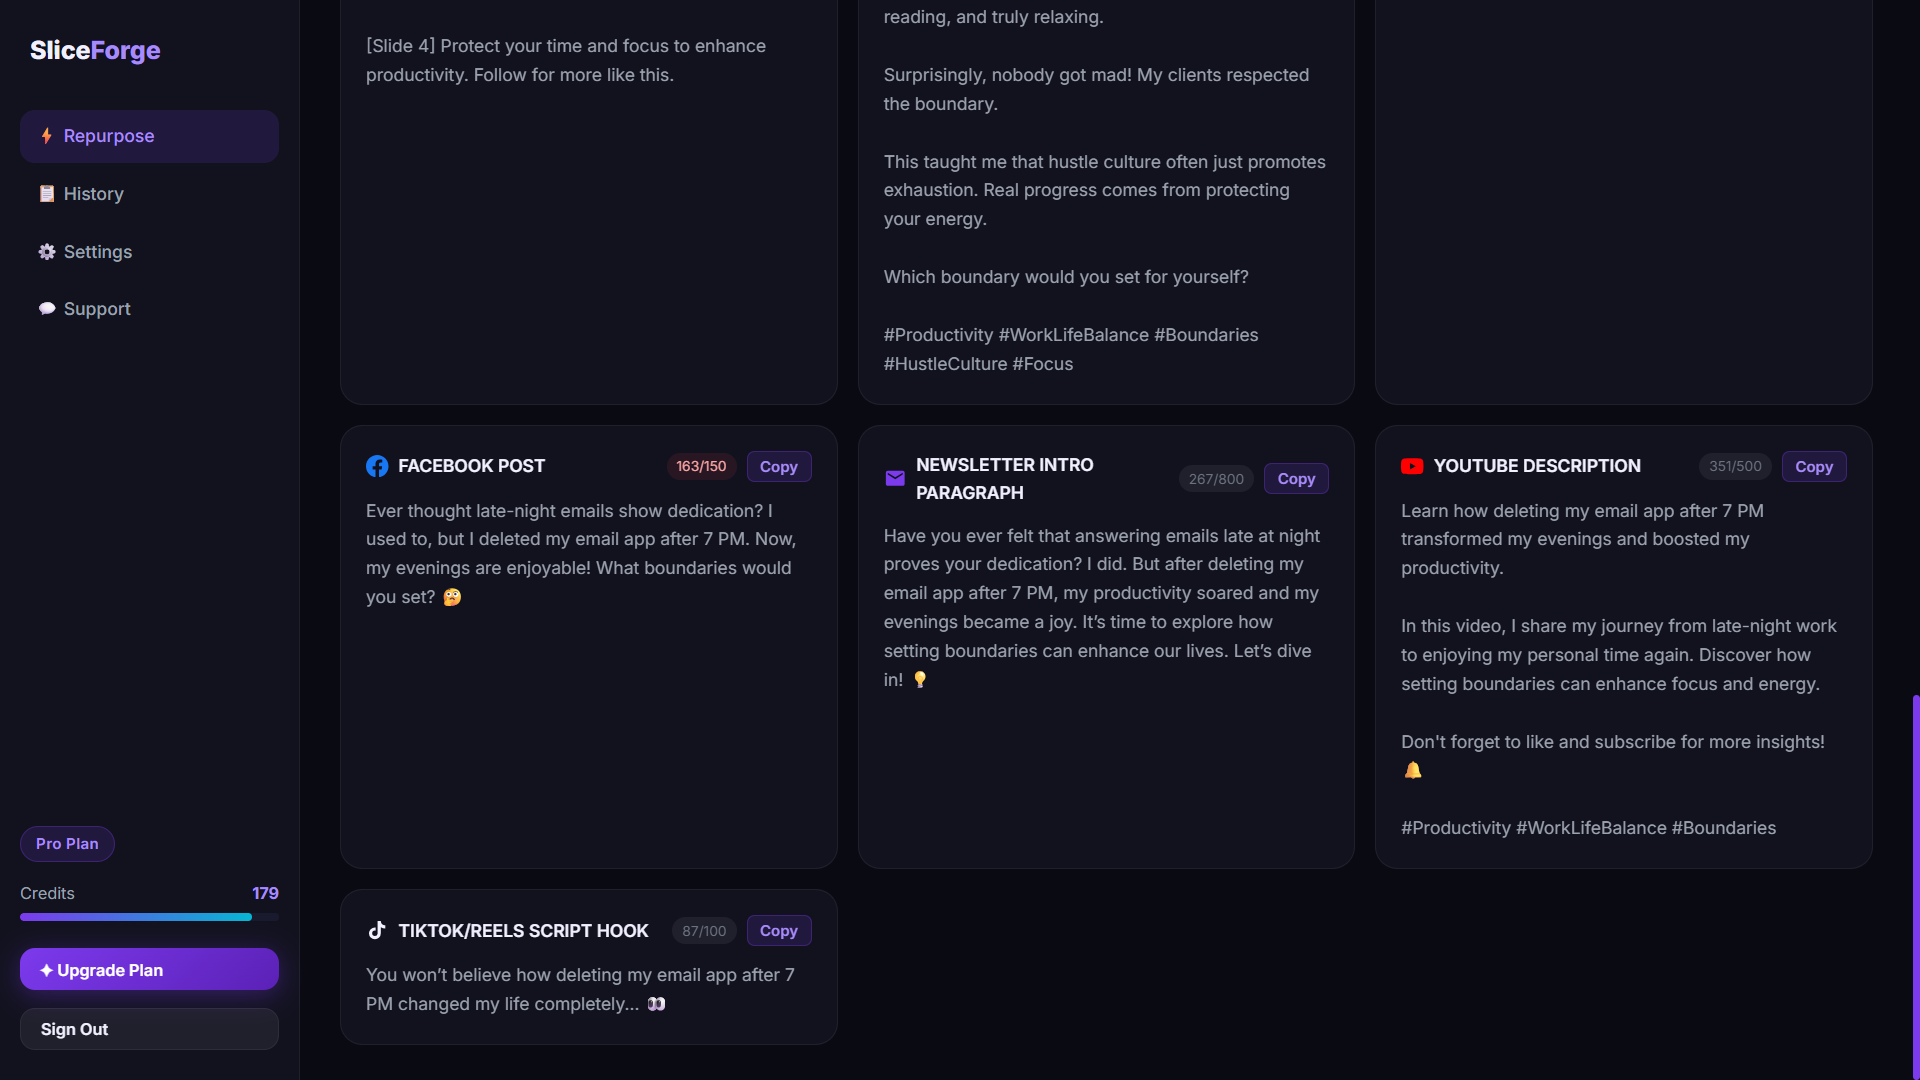Viewport: 1920px width, 1080px height.
Task: Click the Repurpose lightning bolt icon
Action: tap(46, 136)
